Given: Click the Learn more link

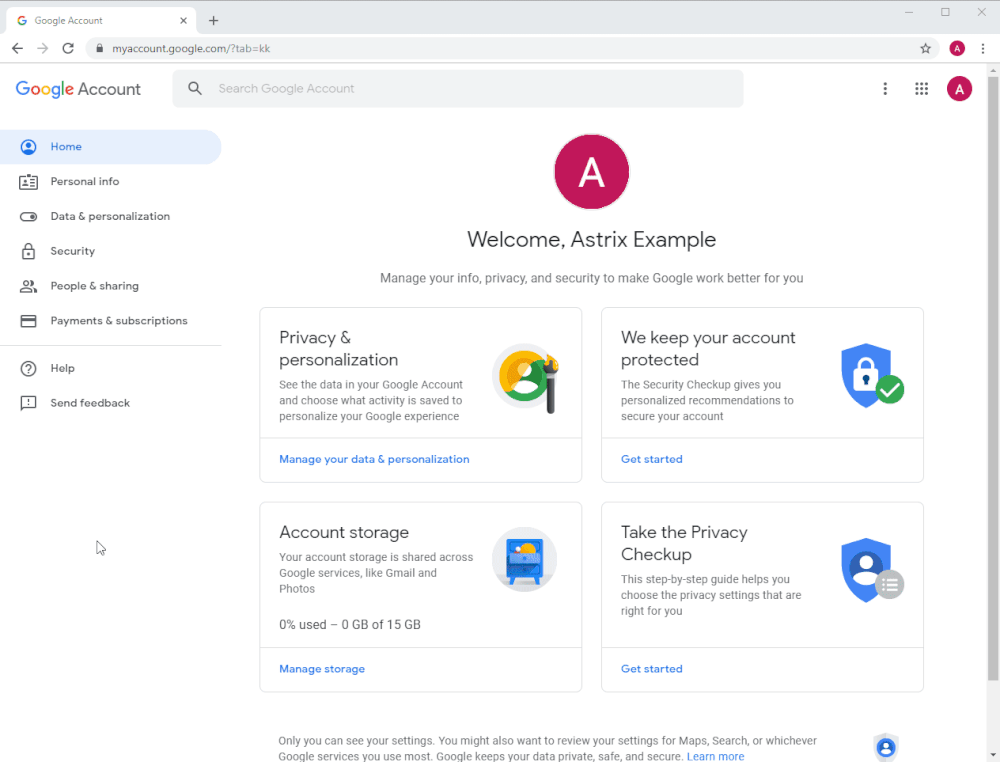Looking at the screenshot, I should pos(715,756).
